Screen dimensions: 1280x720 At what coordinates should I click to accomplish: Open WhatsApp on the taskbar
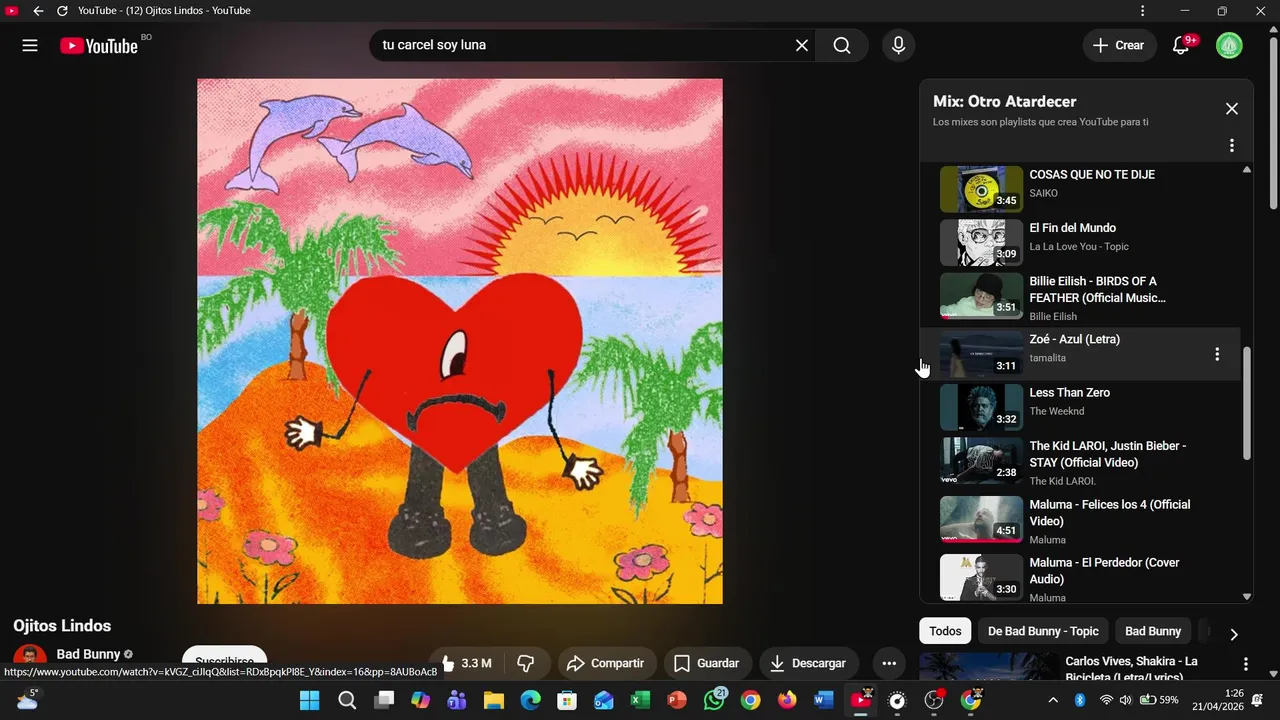(x=714, y=700)
